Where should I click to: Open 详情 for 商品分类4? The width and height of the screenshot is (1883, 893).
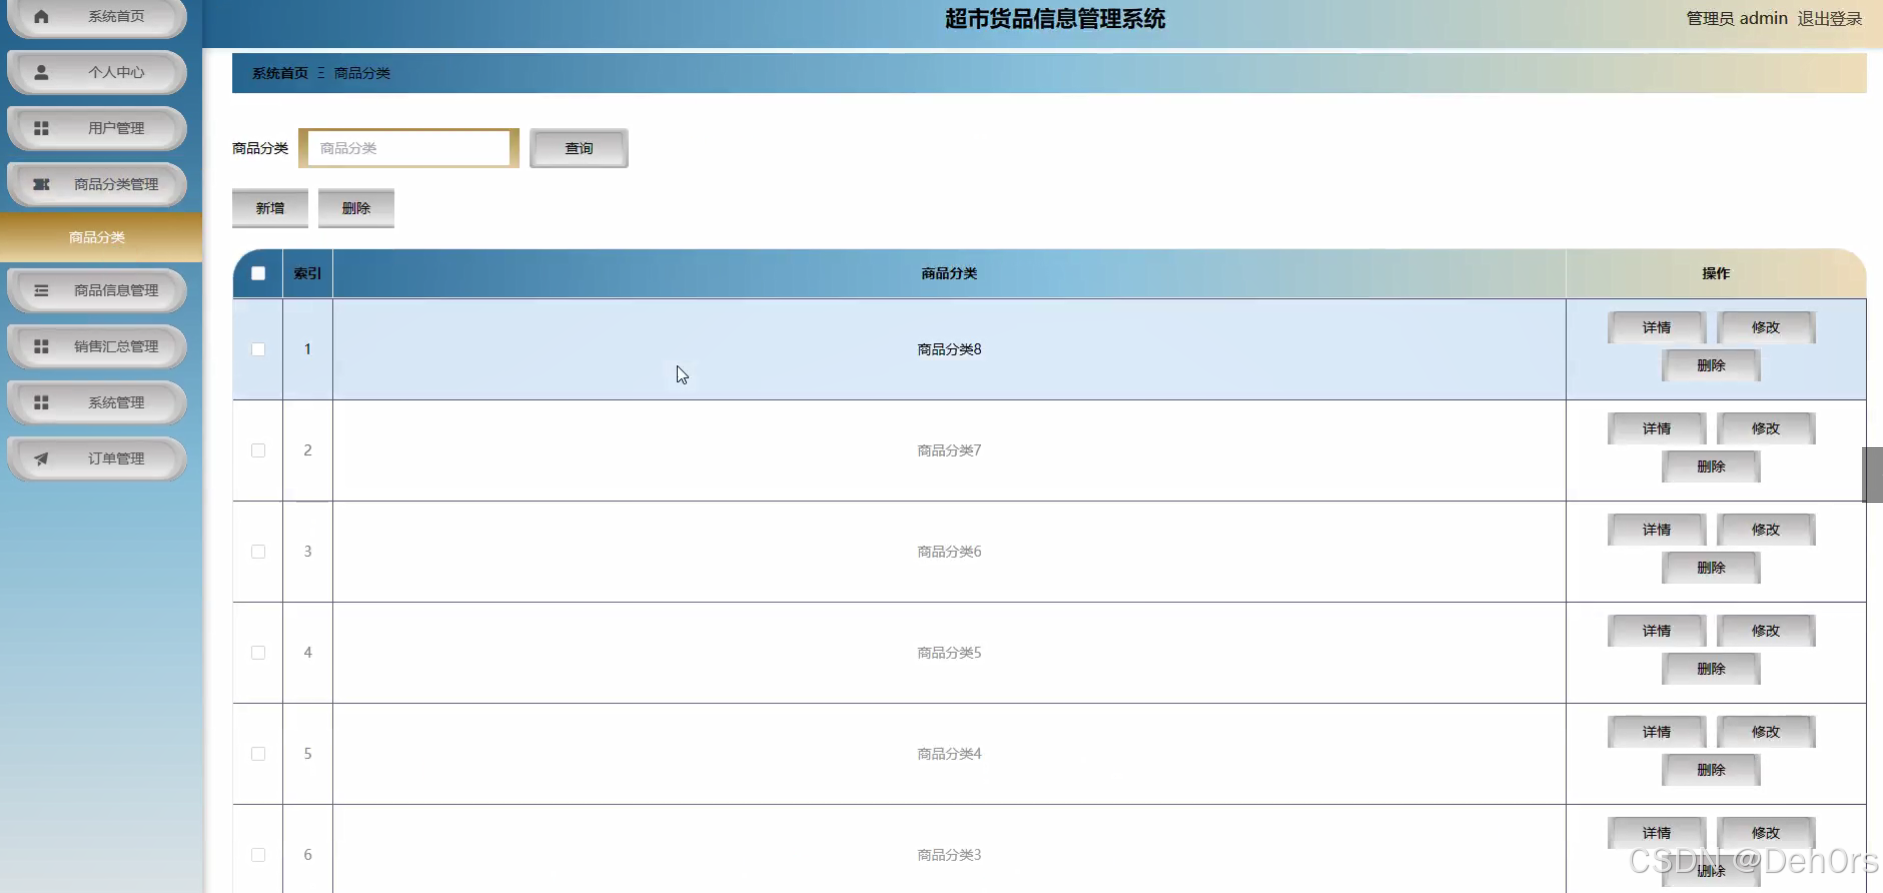[1656, 731]
